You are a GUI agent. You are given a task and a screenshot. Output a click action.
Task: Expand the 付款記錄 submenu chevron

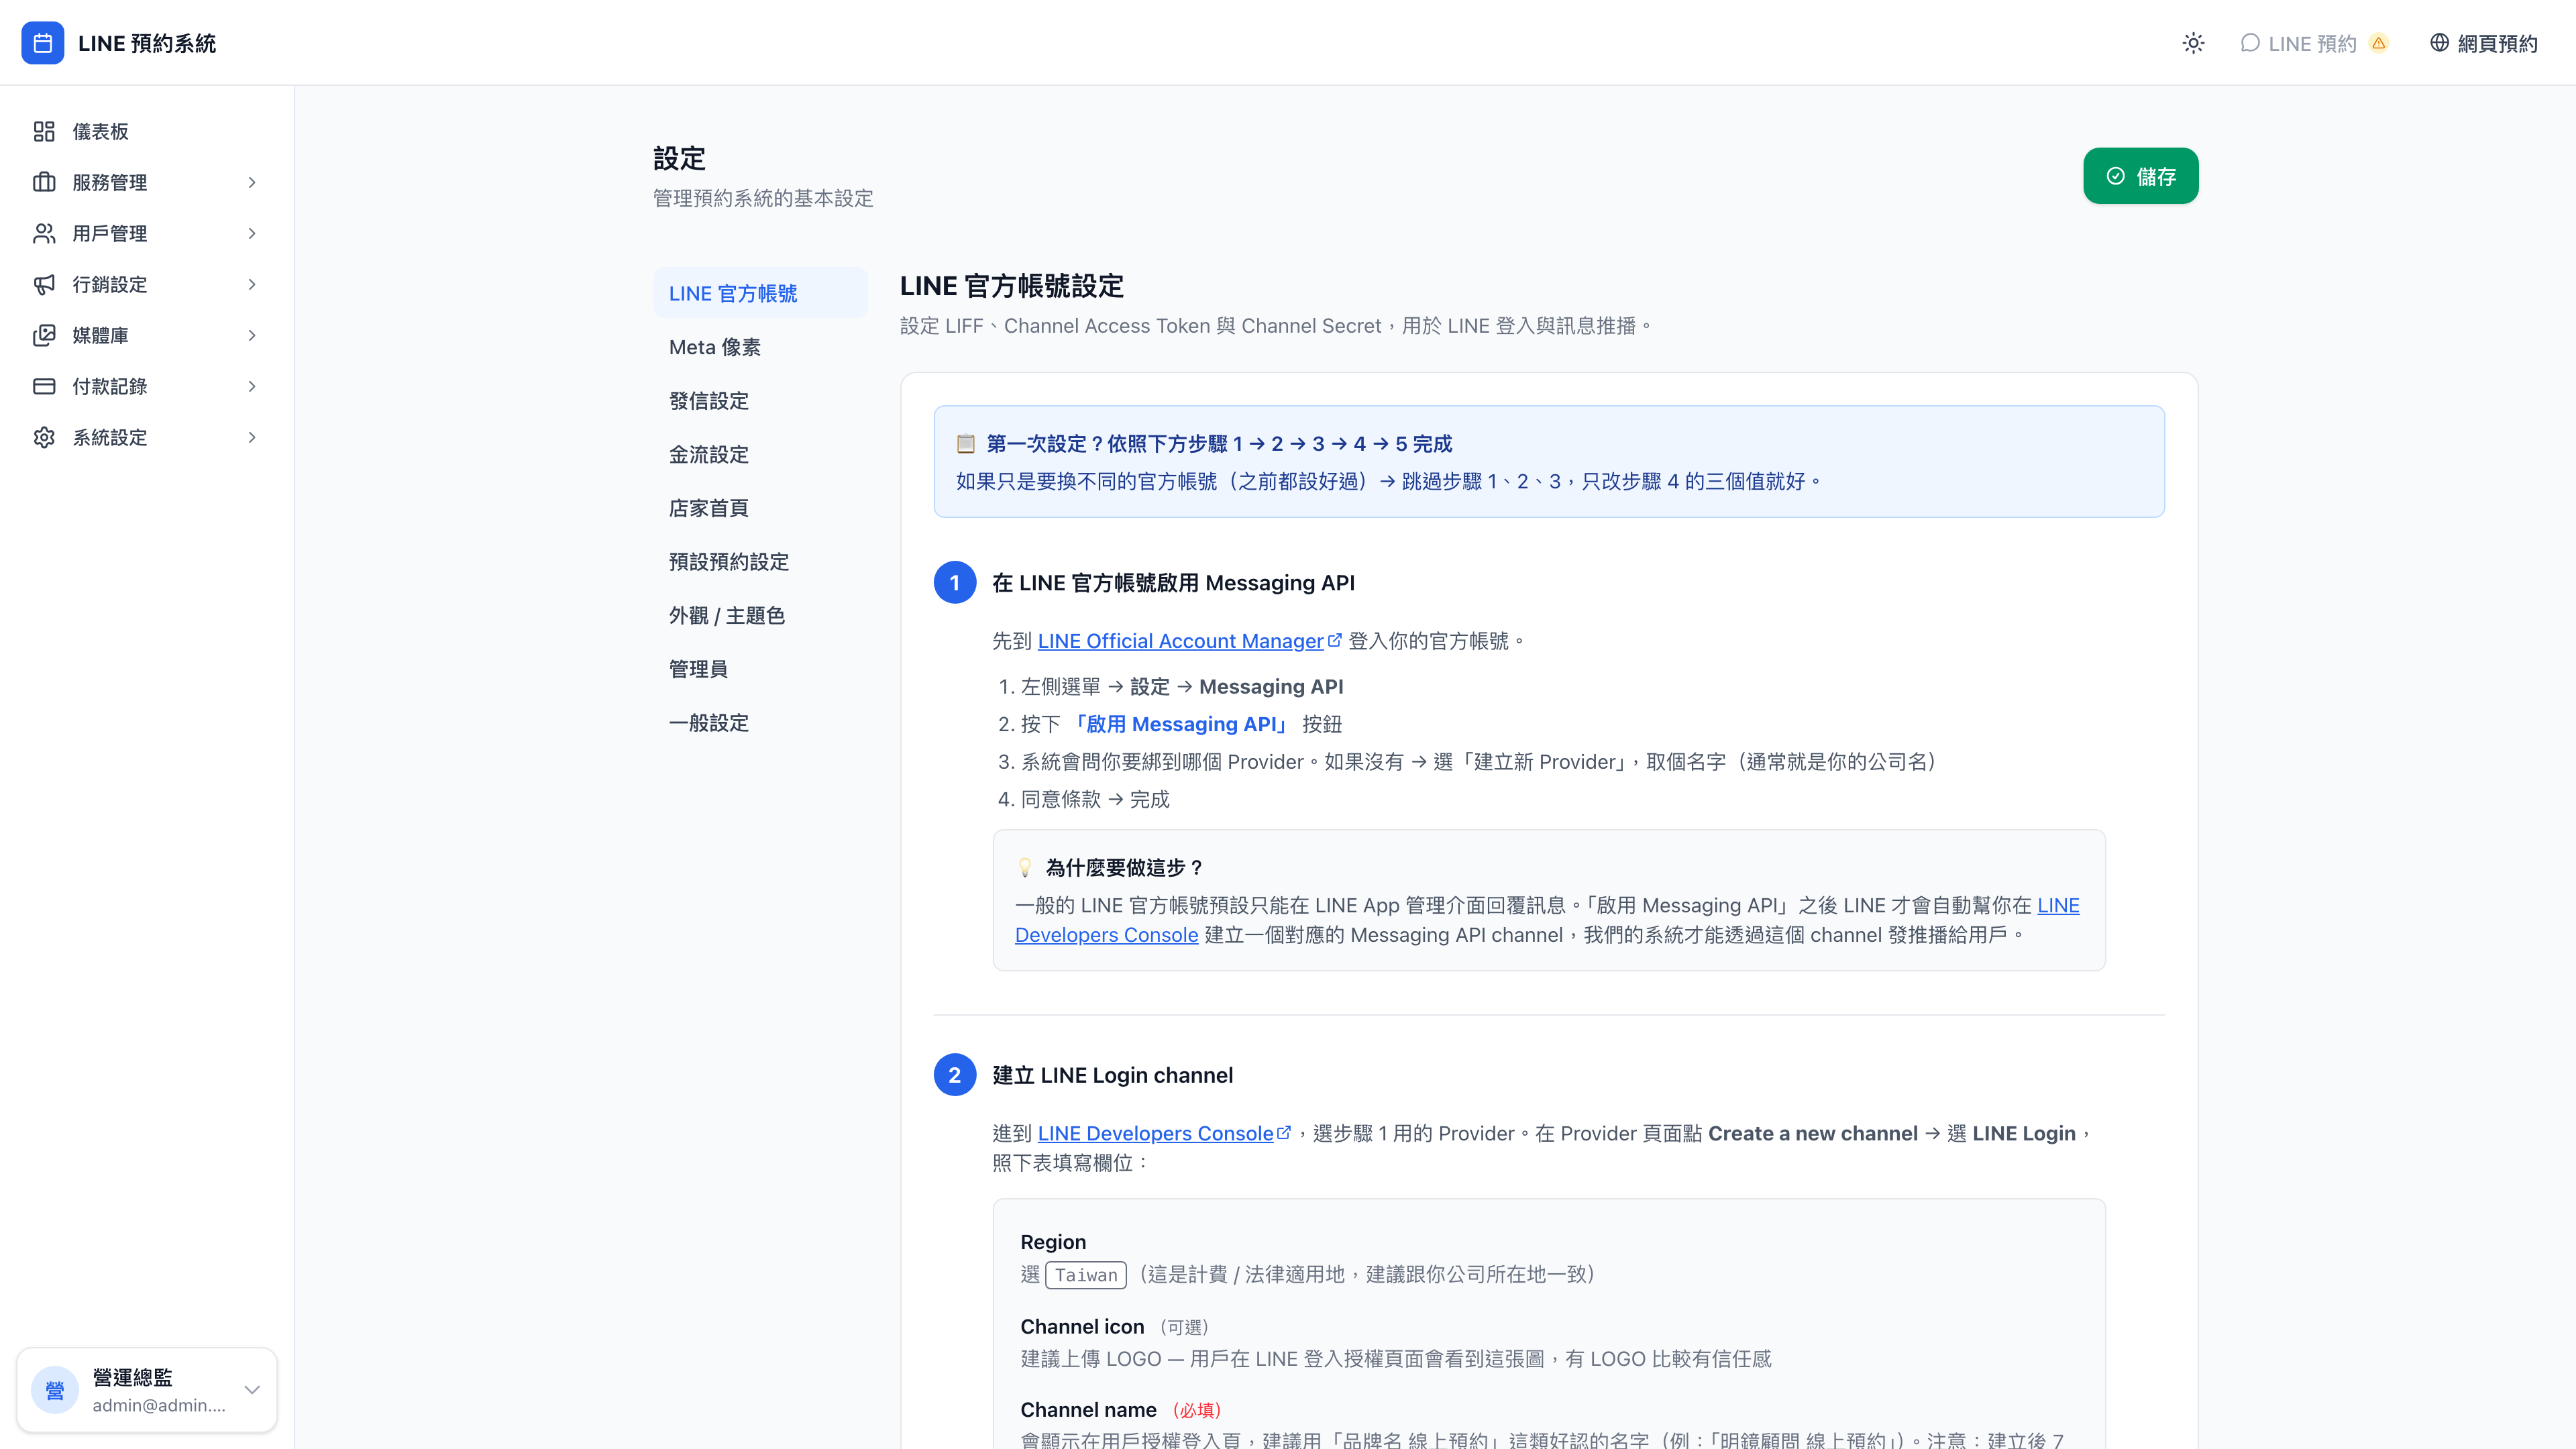point(252,386)
